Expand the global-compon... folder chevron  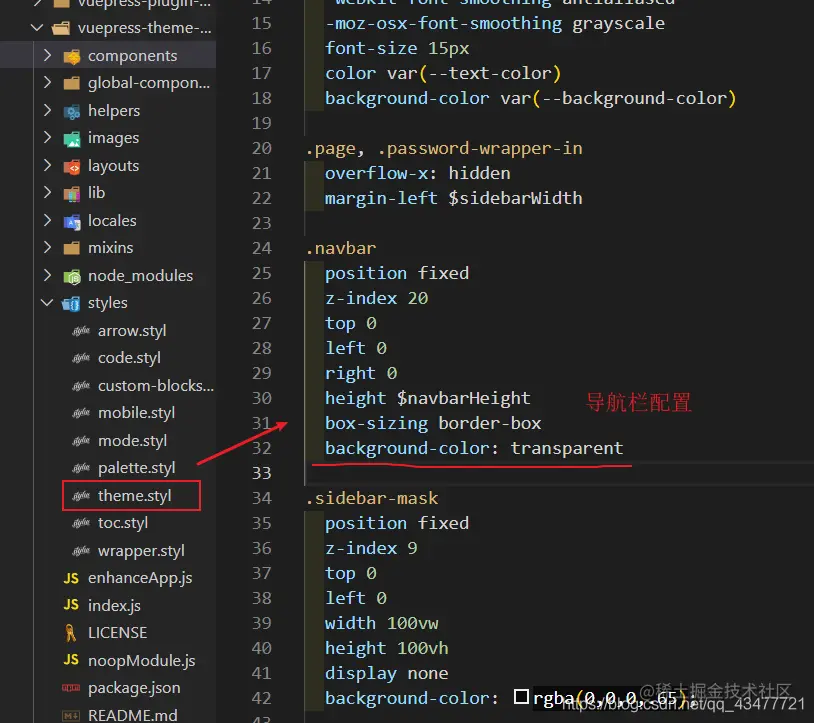[x=47, y=83]
